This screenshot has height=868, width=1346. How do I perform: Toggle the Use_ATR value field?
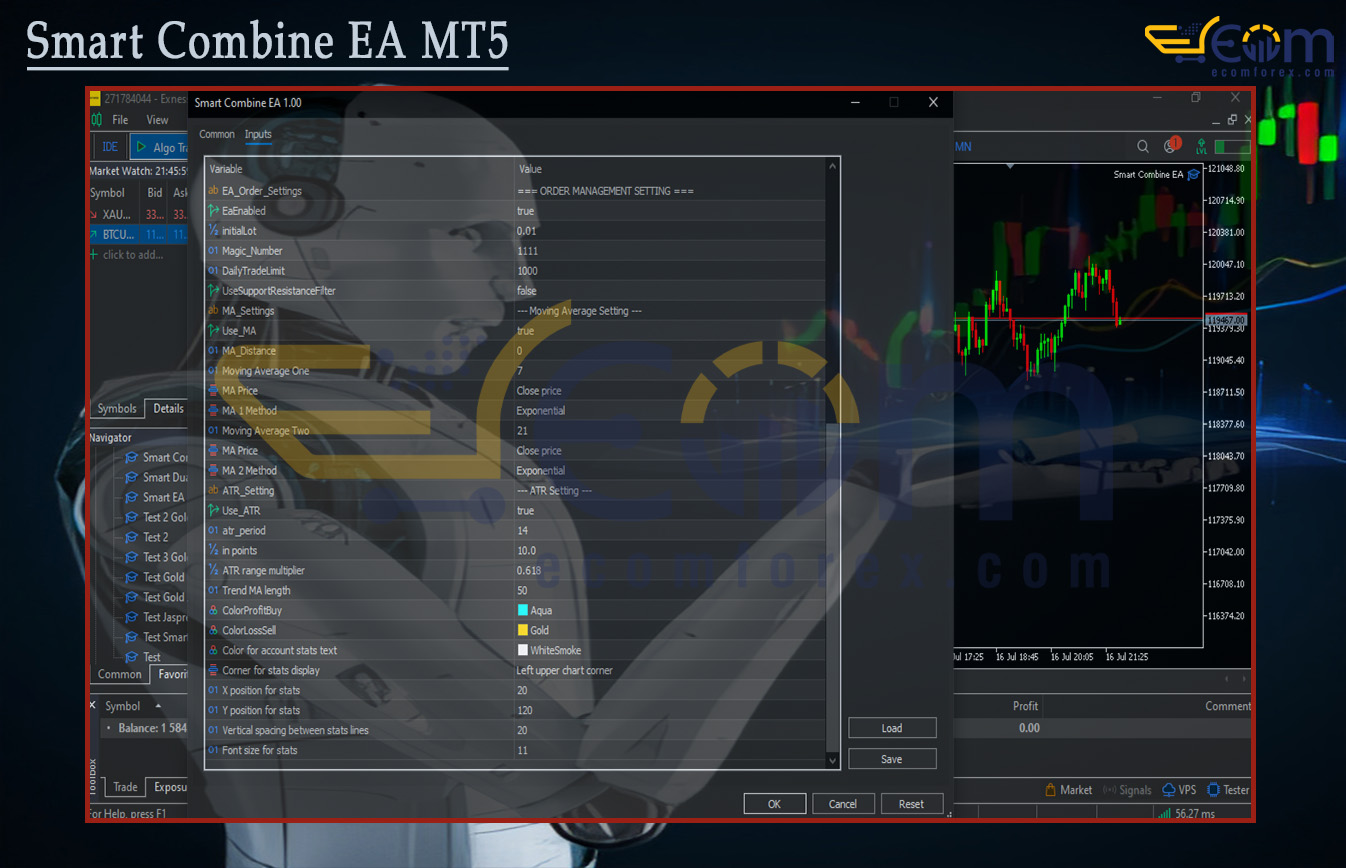click(x=670, y=511)
